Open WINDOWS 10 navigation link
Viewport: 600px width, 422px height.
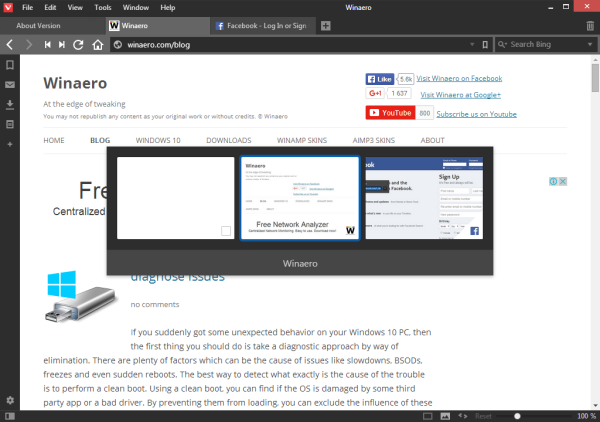click(x=158, y=140)
